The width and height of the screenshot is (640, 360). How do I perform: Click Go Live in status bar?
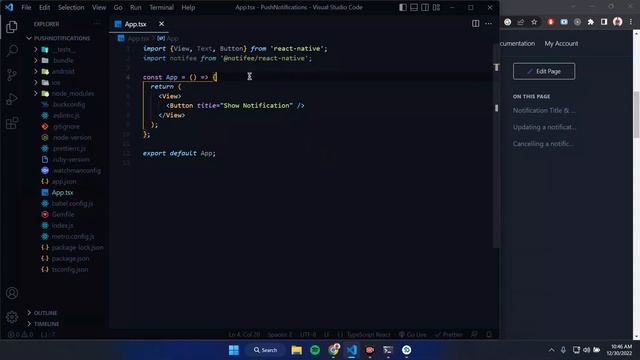coord(413,335)
